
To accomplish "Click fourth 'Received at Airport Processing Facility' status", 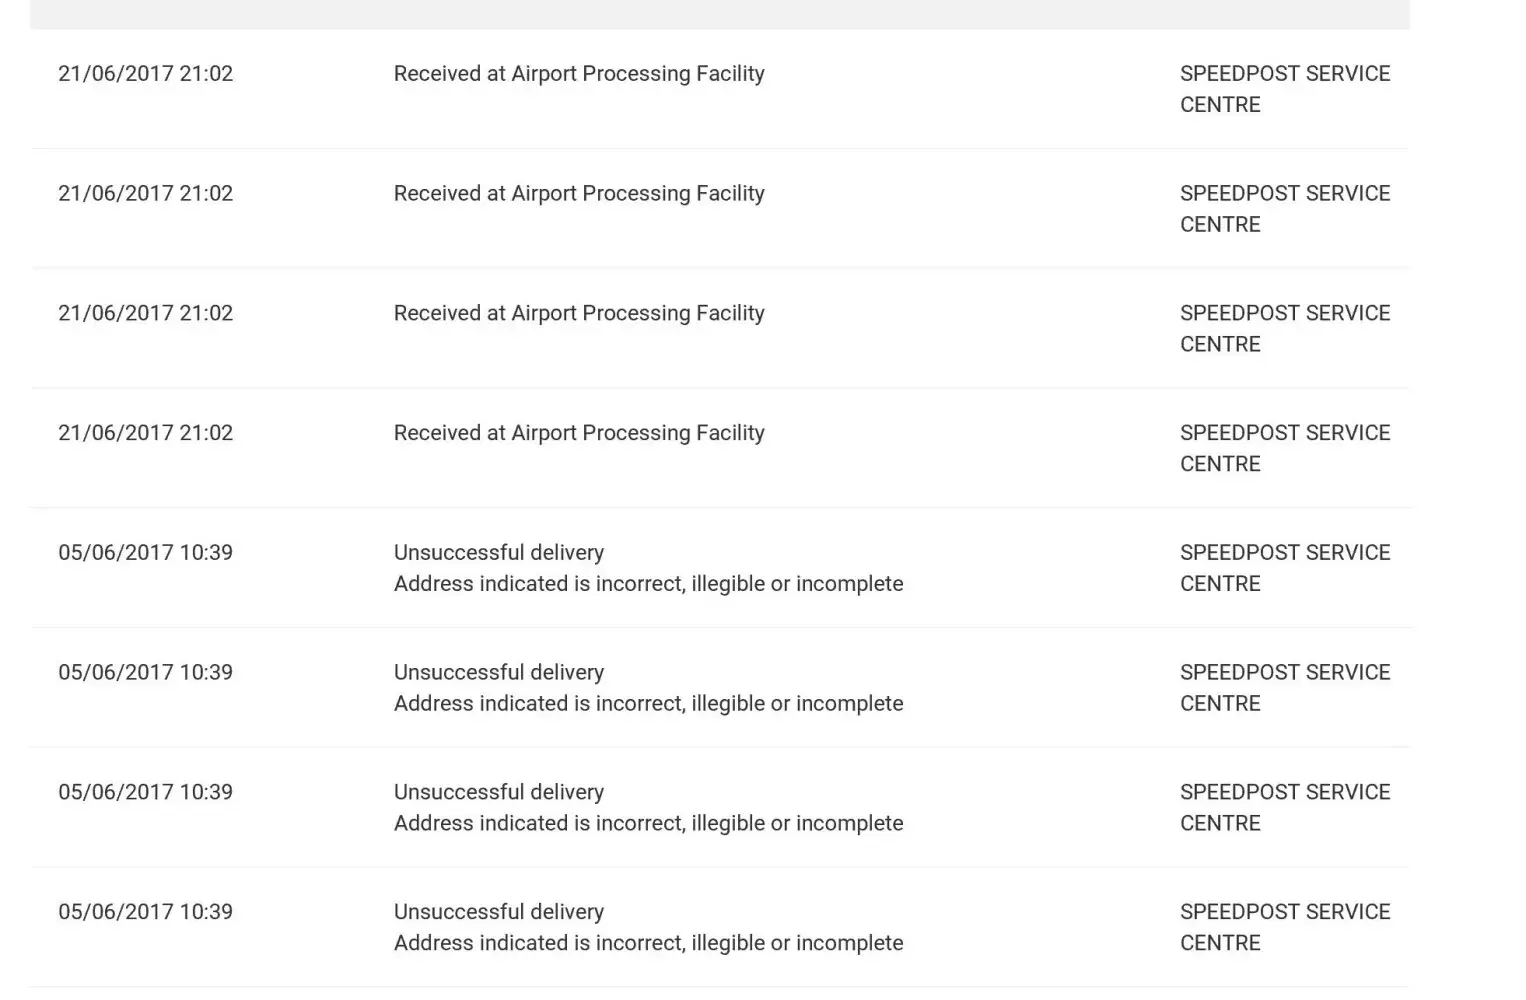I will [x=578, y=433].
